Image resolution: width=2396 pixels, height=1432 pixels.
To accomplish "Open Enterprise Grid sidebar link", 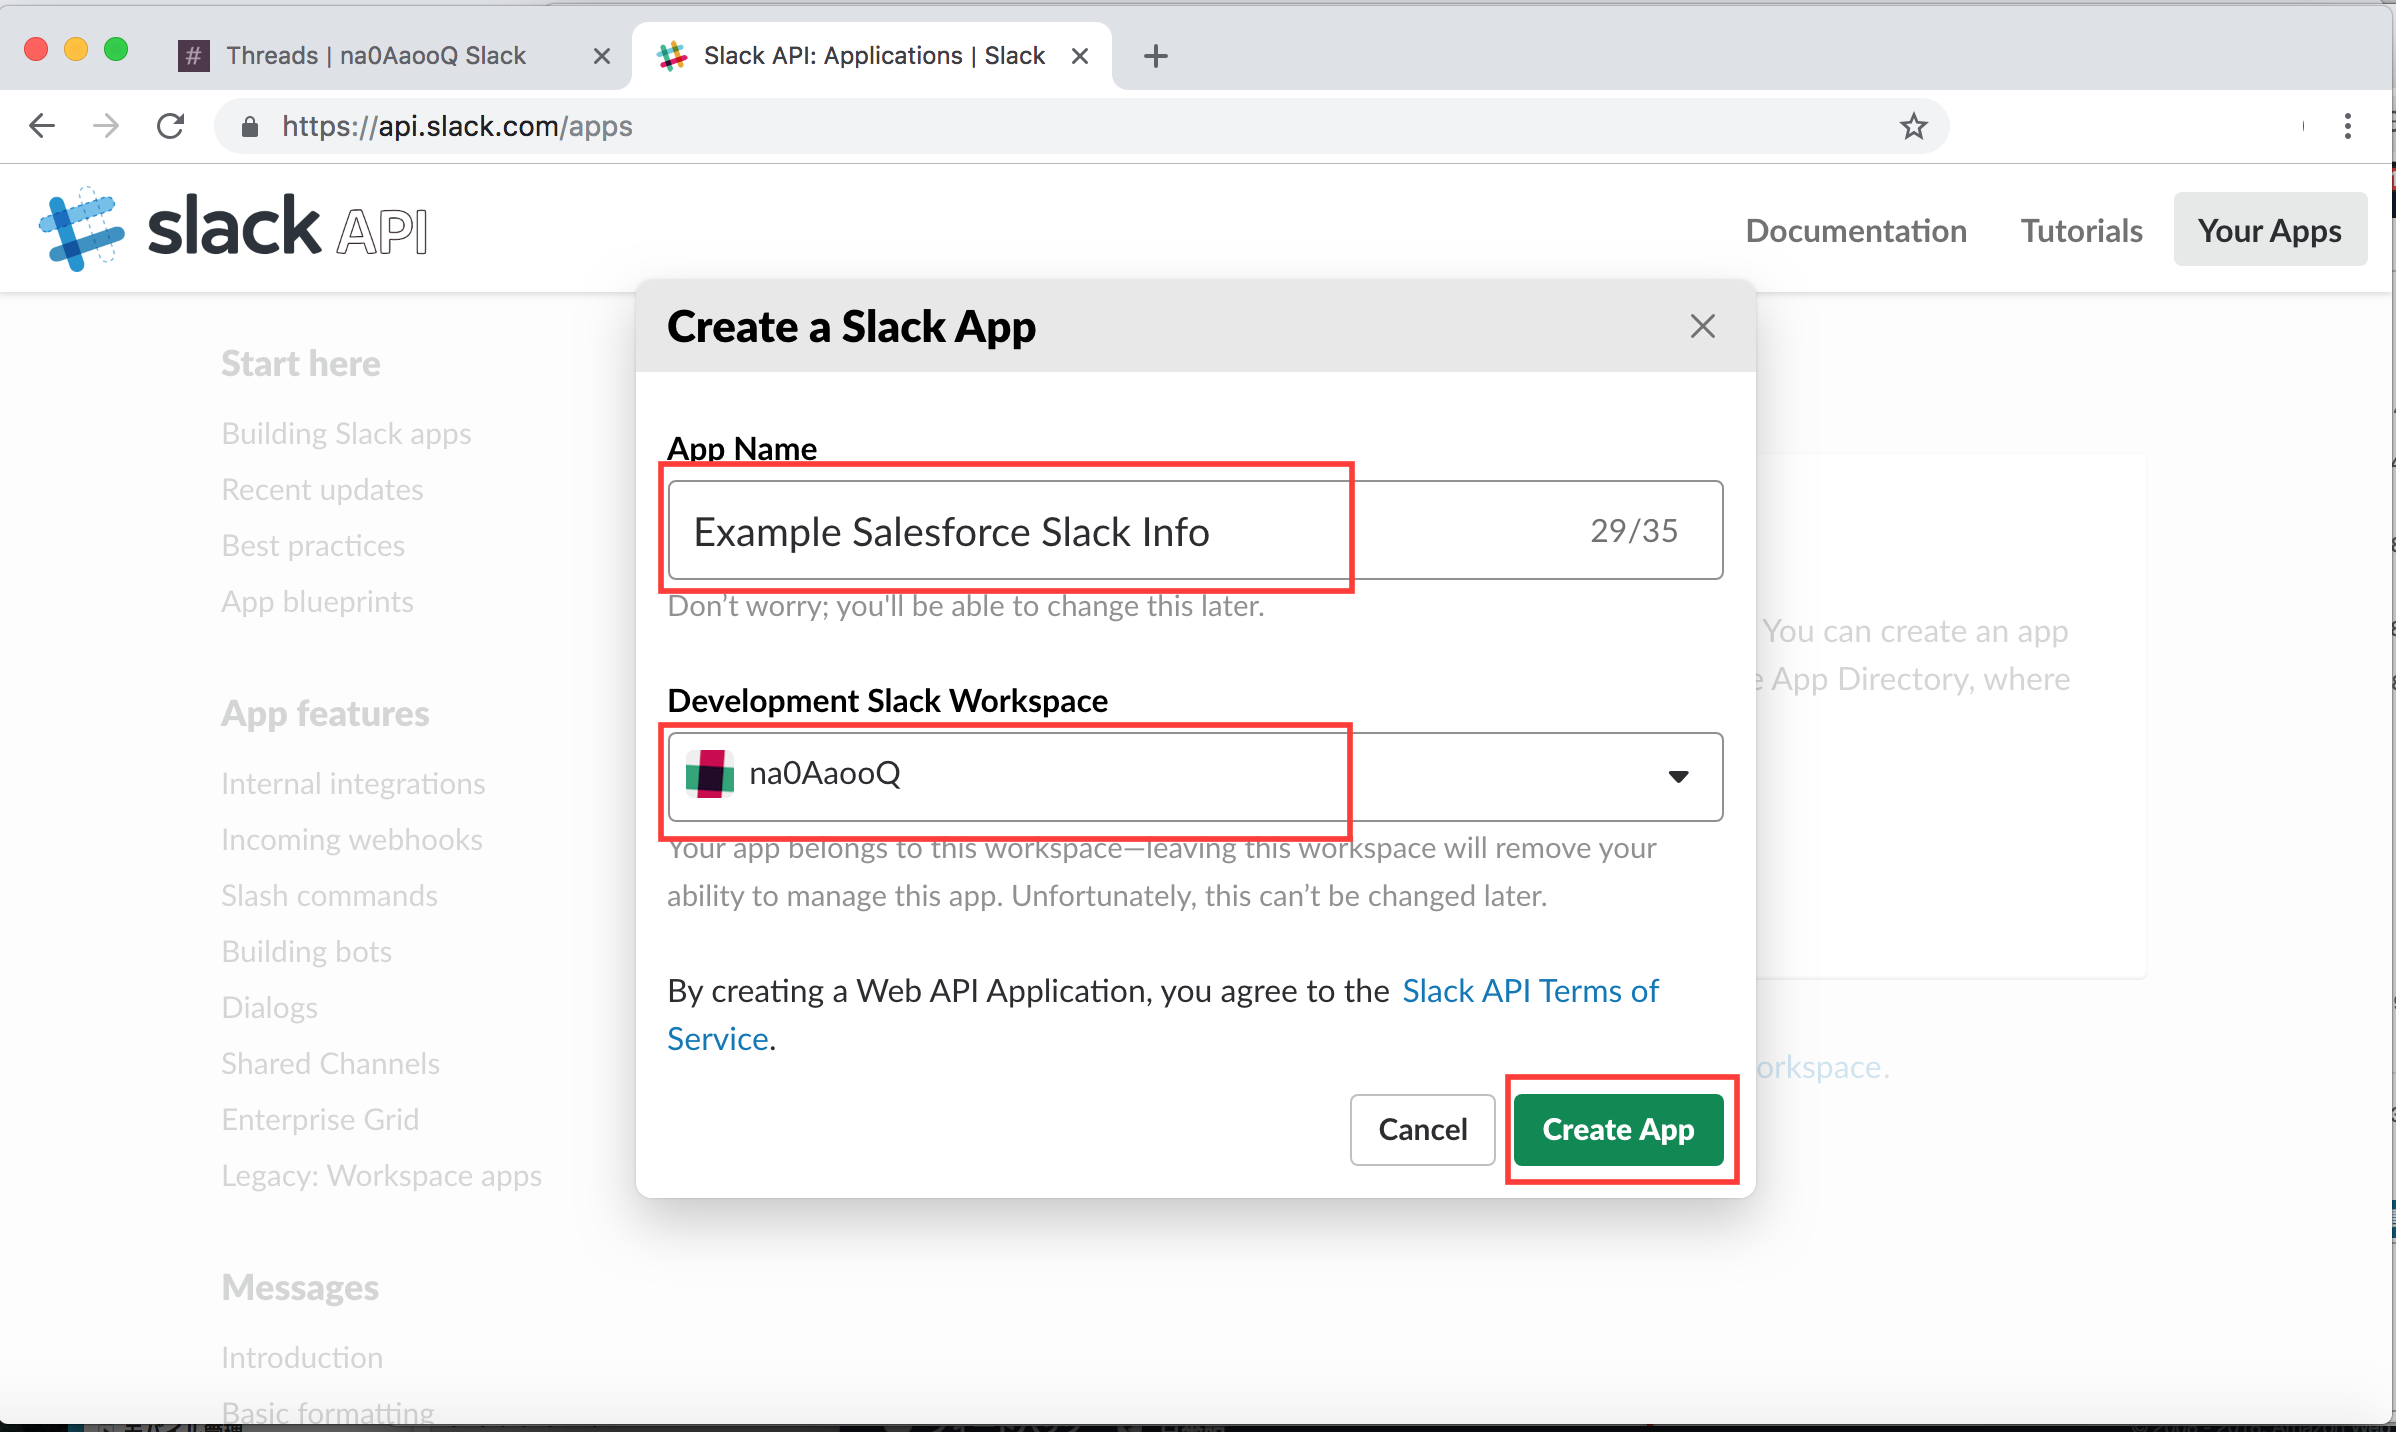I will coord(320,1120).
